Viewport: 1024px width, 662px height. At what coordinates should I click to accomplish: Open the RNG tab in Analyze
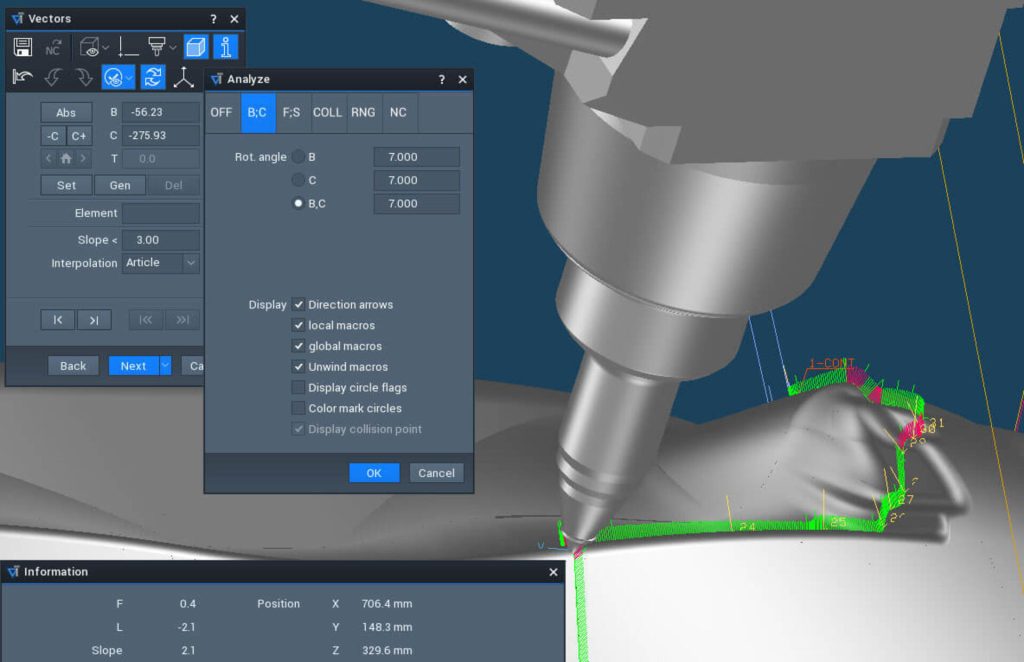363,113
